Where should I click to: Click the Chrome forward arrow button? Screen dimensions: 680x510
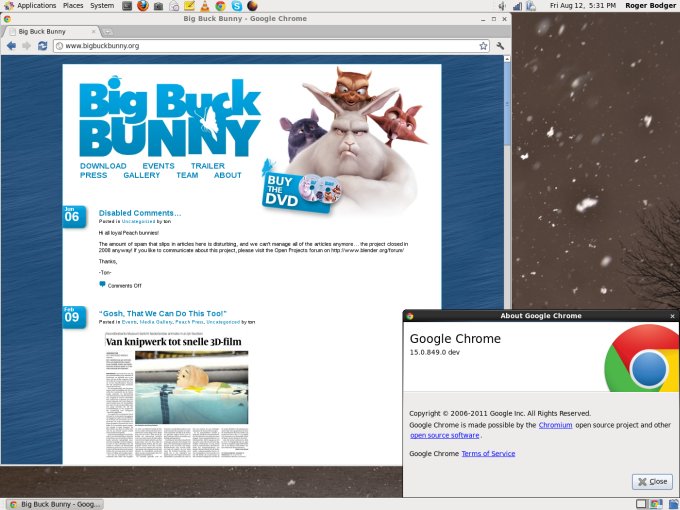(26, 46)
